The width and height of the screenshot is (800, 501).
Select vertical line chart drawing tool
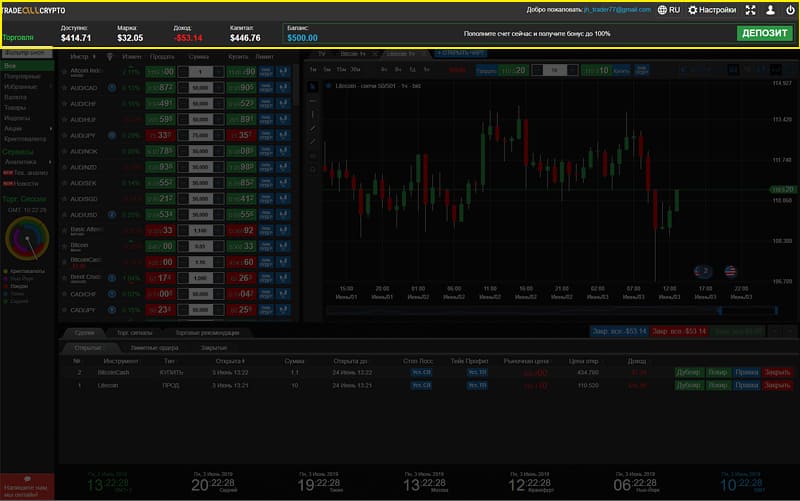point(313,115)
